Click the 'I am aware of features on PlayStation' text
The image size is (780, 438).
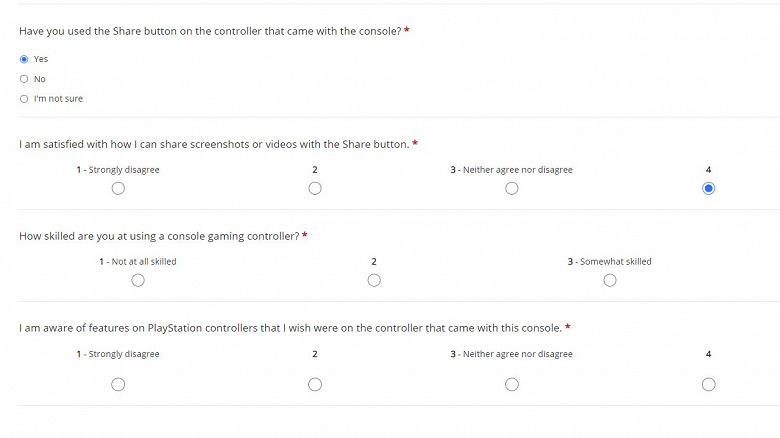tap(290, 328)
